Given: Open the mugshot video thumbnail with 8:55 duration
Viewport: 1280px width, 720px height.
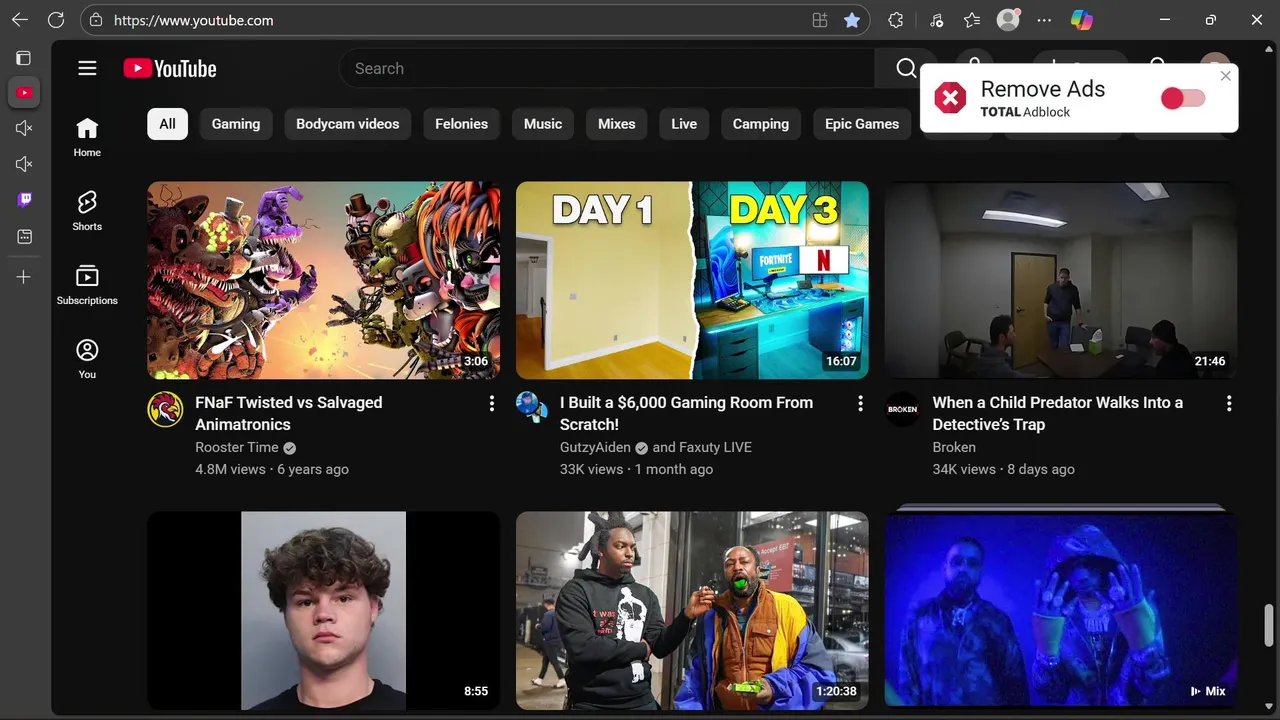Looking at the screenshot, I should tap(324, 610).
